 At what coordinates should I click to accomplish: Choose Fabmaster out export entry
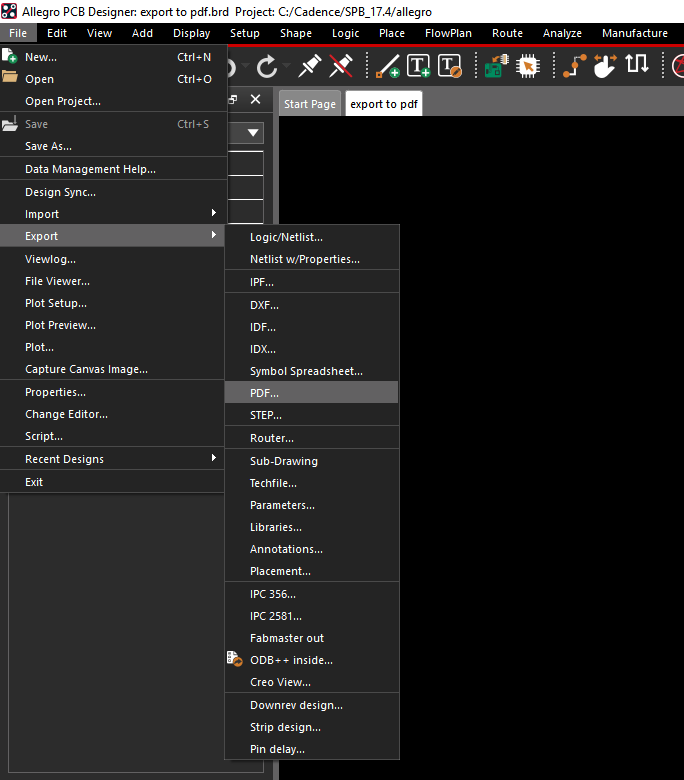[311, 637]
